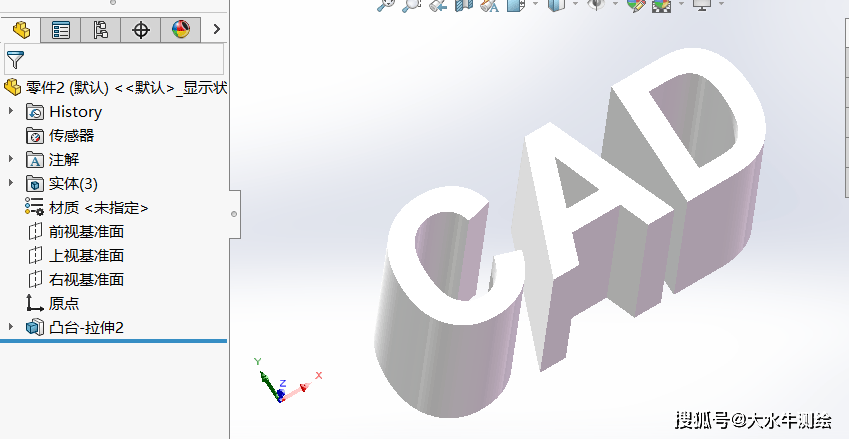This screenshot has width=850, height=439.
Task: Expand the 实体(3) solid bodies arrow
Action: 10,183
